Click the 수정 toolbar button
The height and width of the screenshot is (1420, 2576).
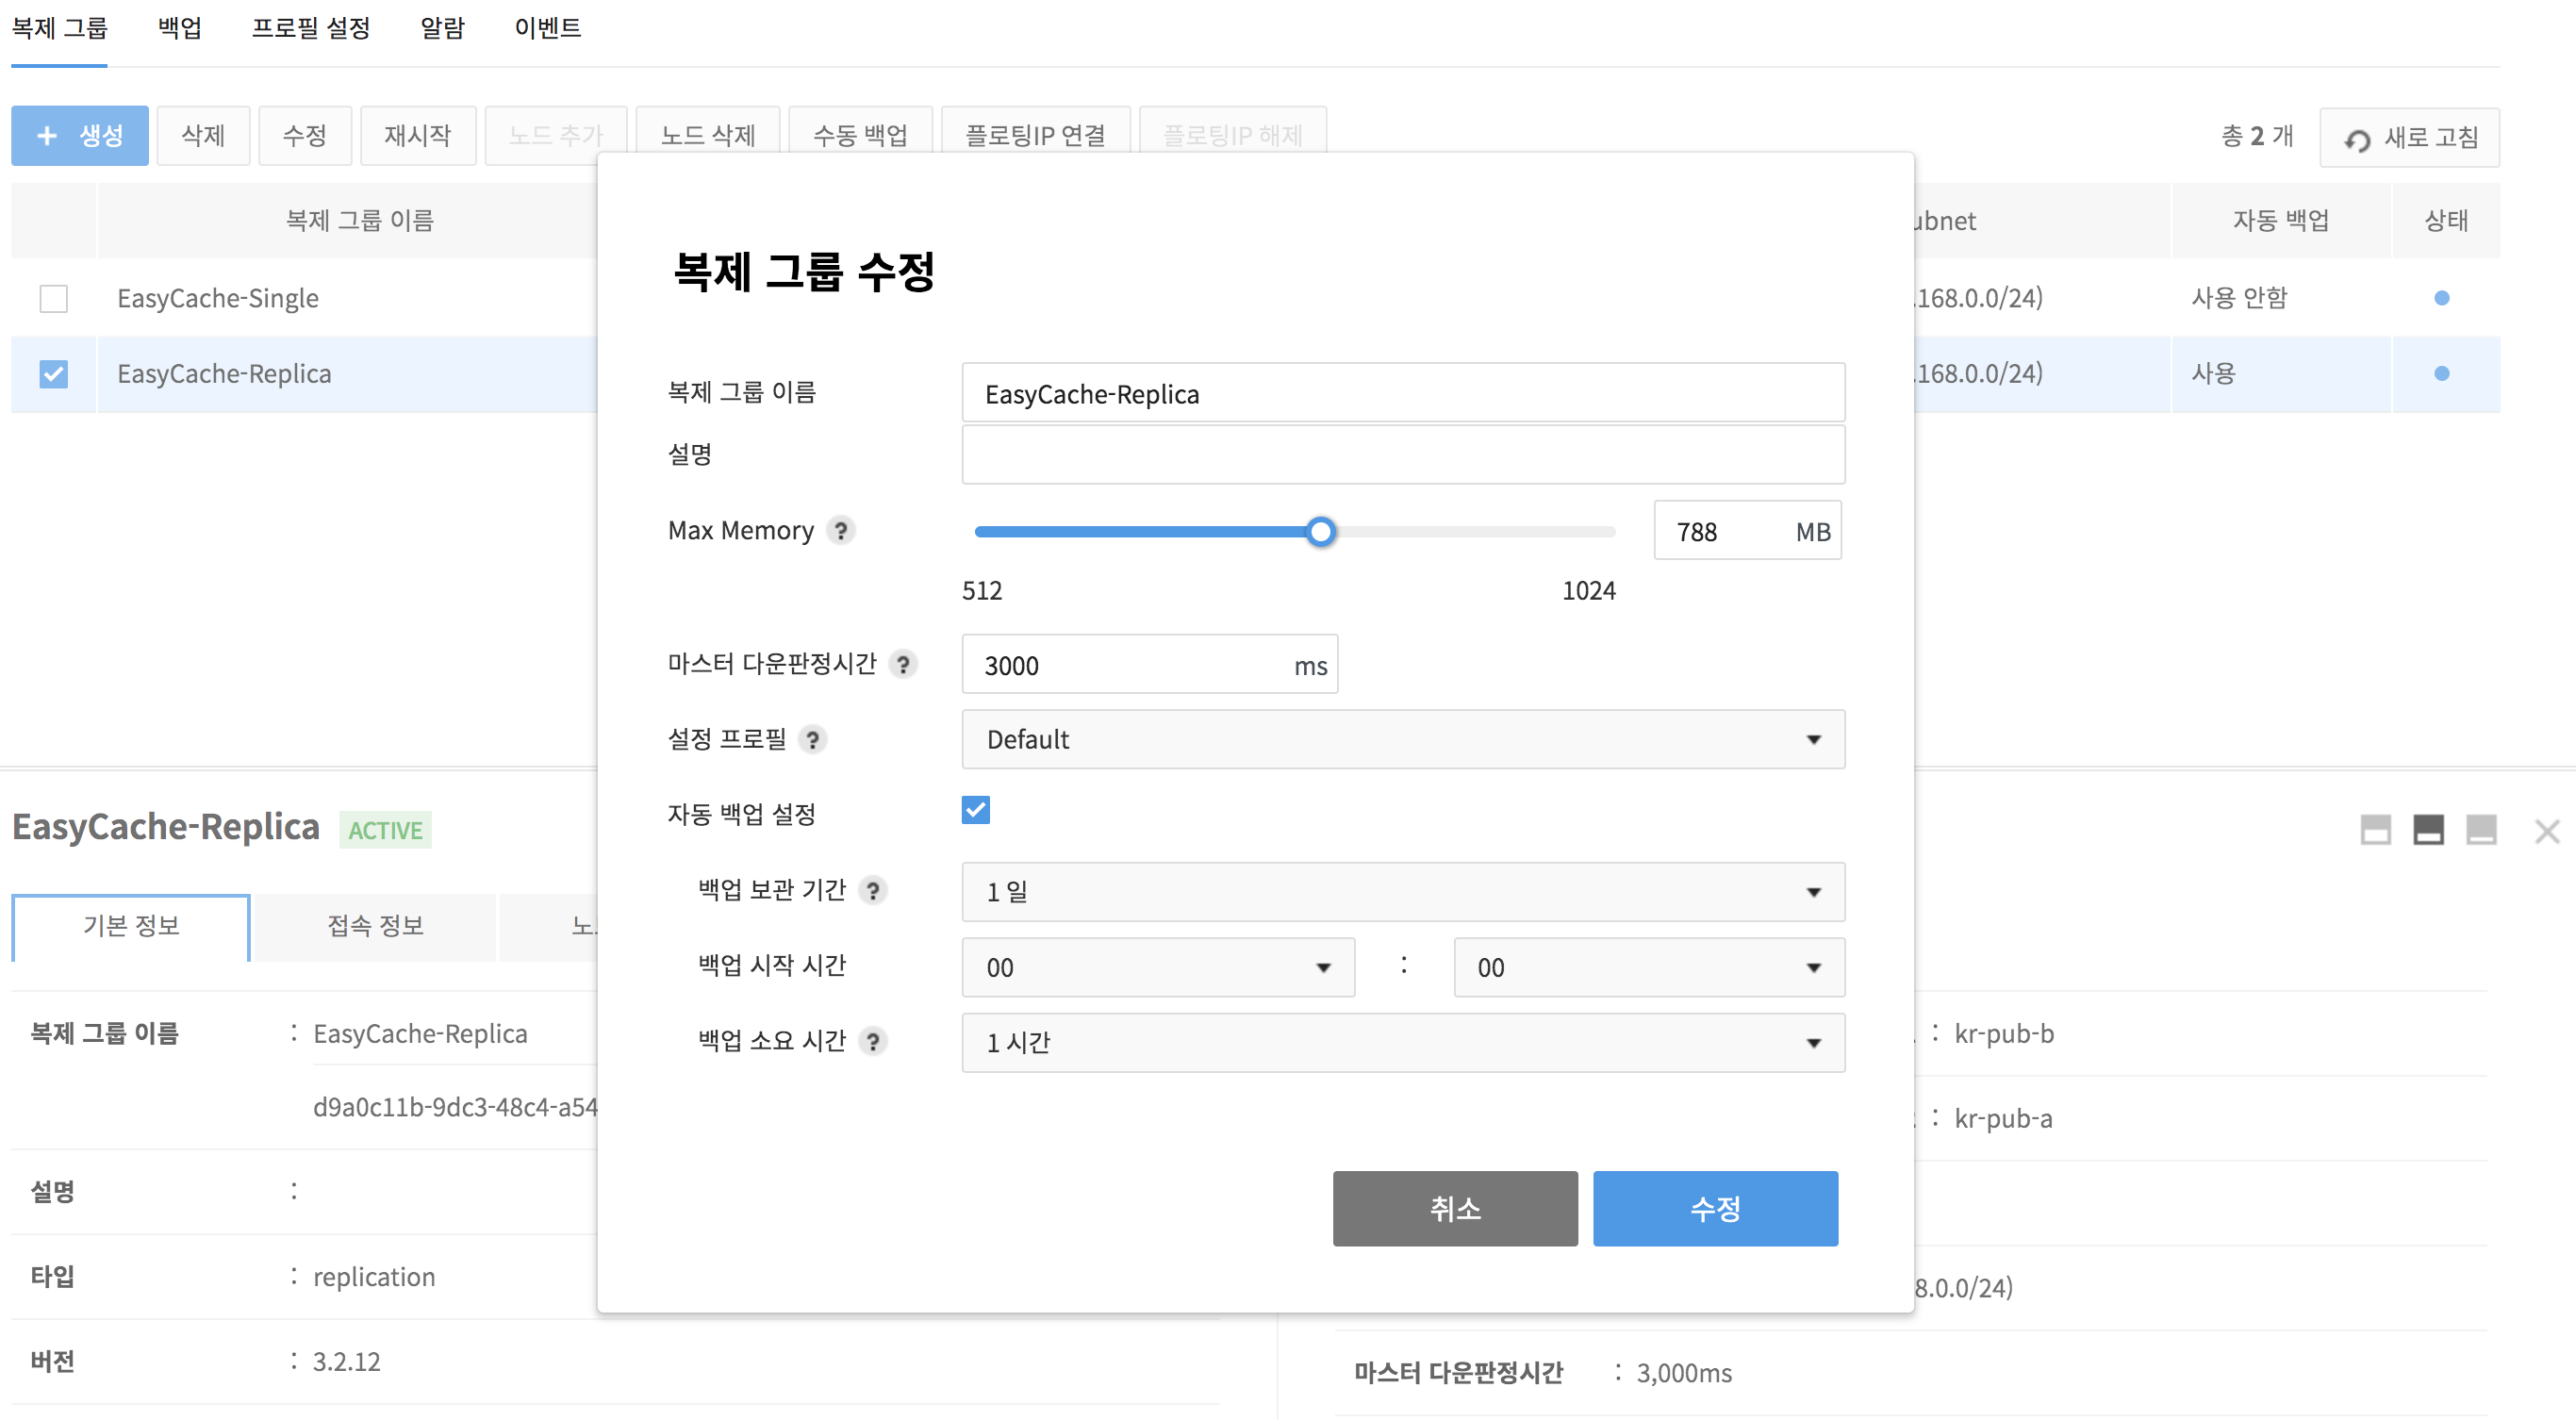[304, 135]
